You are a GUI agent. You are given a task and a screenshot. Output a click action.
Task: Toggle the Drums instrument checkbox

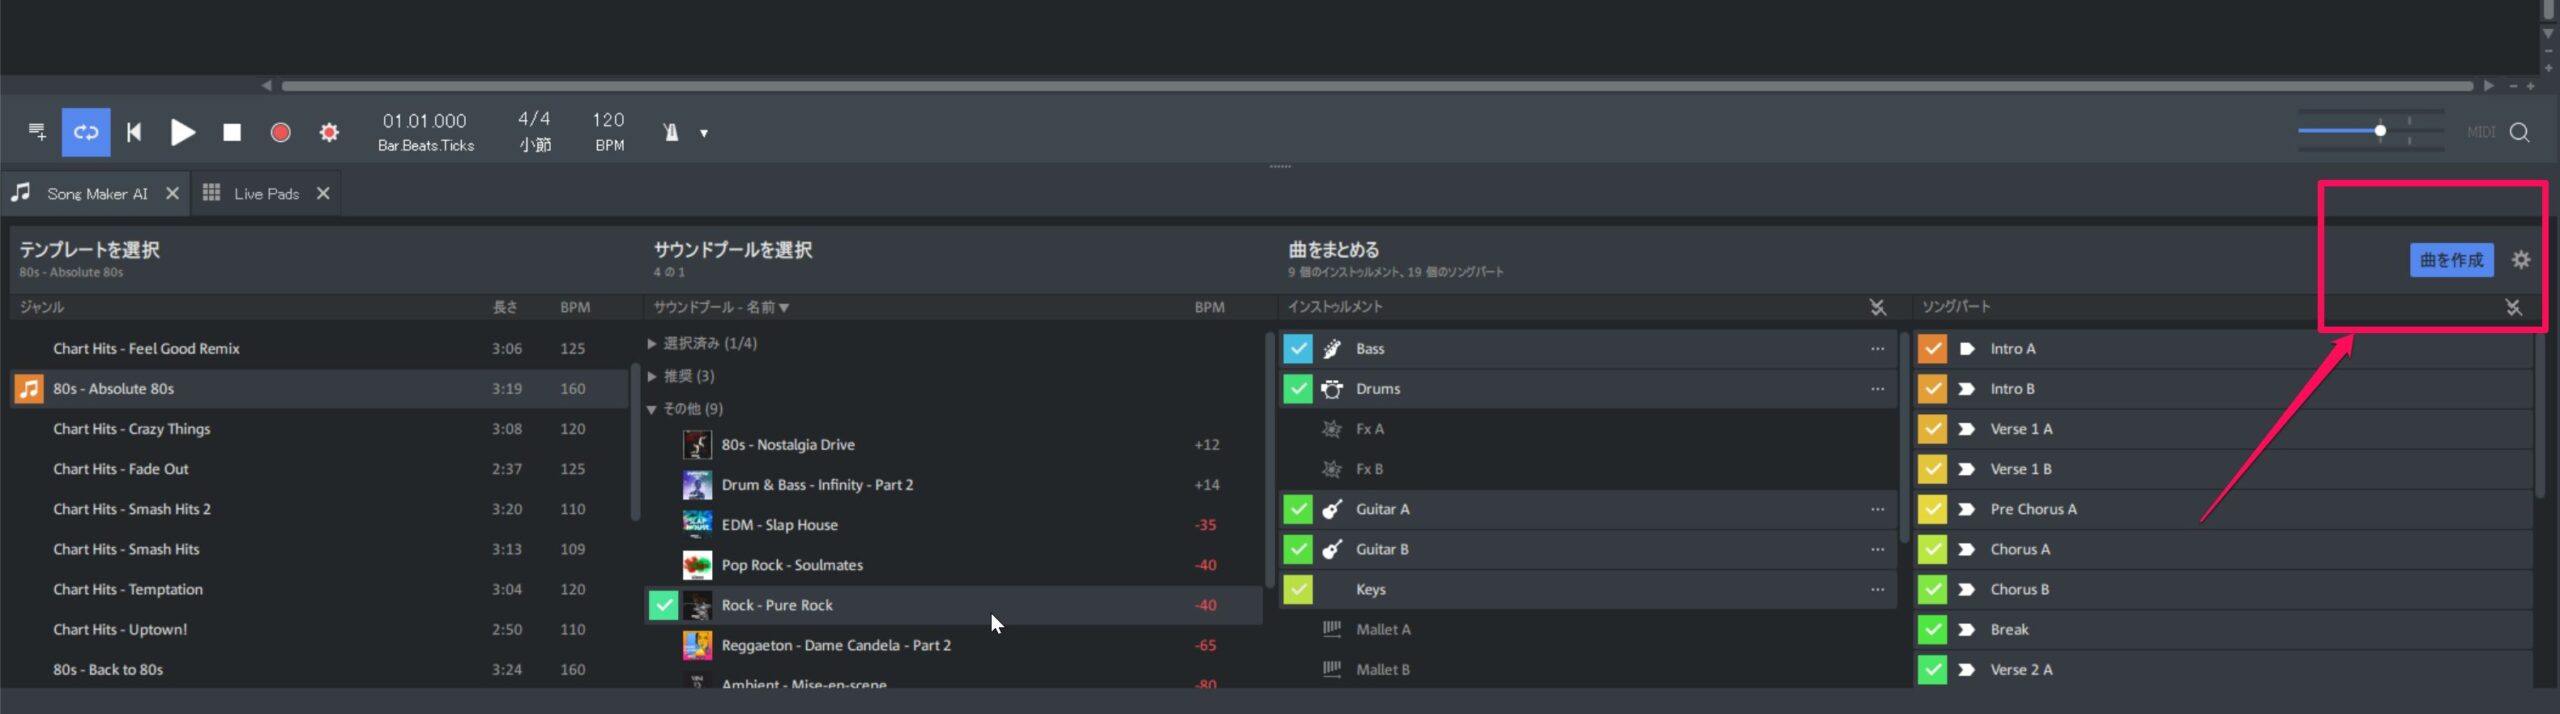(1298, 389)
